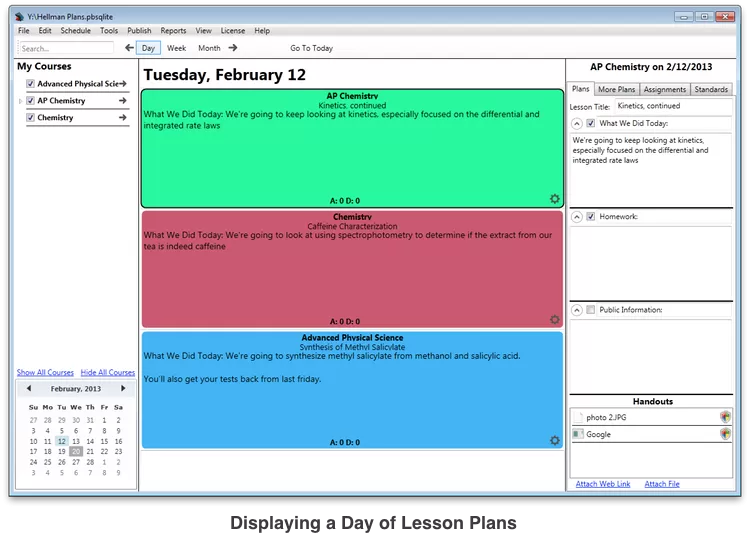
Task: Select February 20 in the mini calendar
Action: [x=76, y=451]
